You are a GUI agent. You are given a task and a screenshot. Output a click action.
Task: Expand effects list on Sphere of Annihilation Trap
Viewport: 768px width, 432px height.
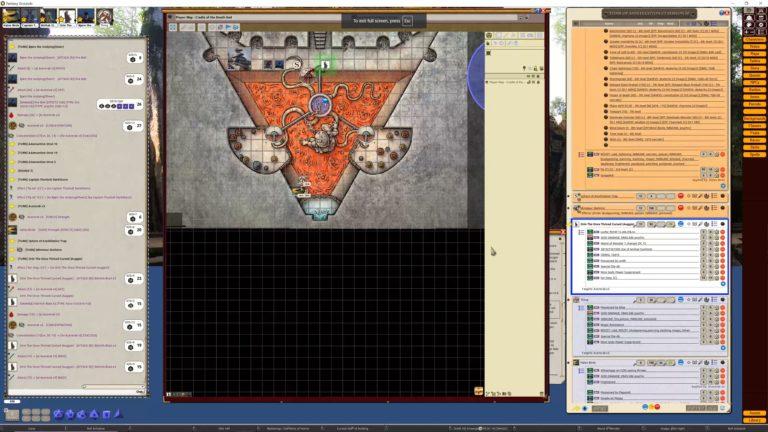pos(714,196)
